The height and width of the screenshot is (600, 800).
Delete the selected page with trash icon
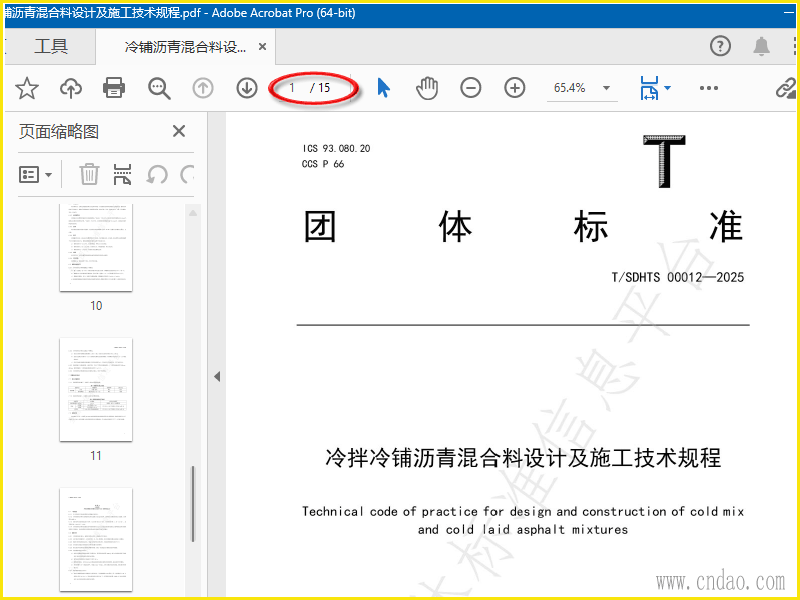click(89, 174)
